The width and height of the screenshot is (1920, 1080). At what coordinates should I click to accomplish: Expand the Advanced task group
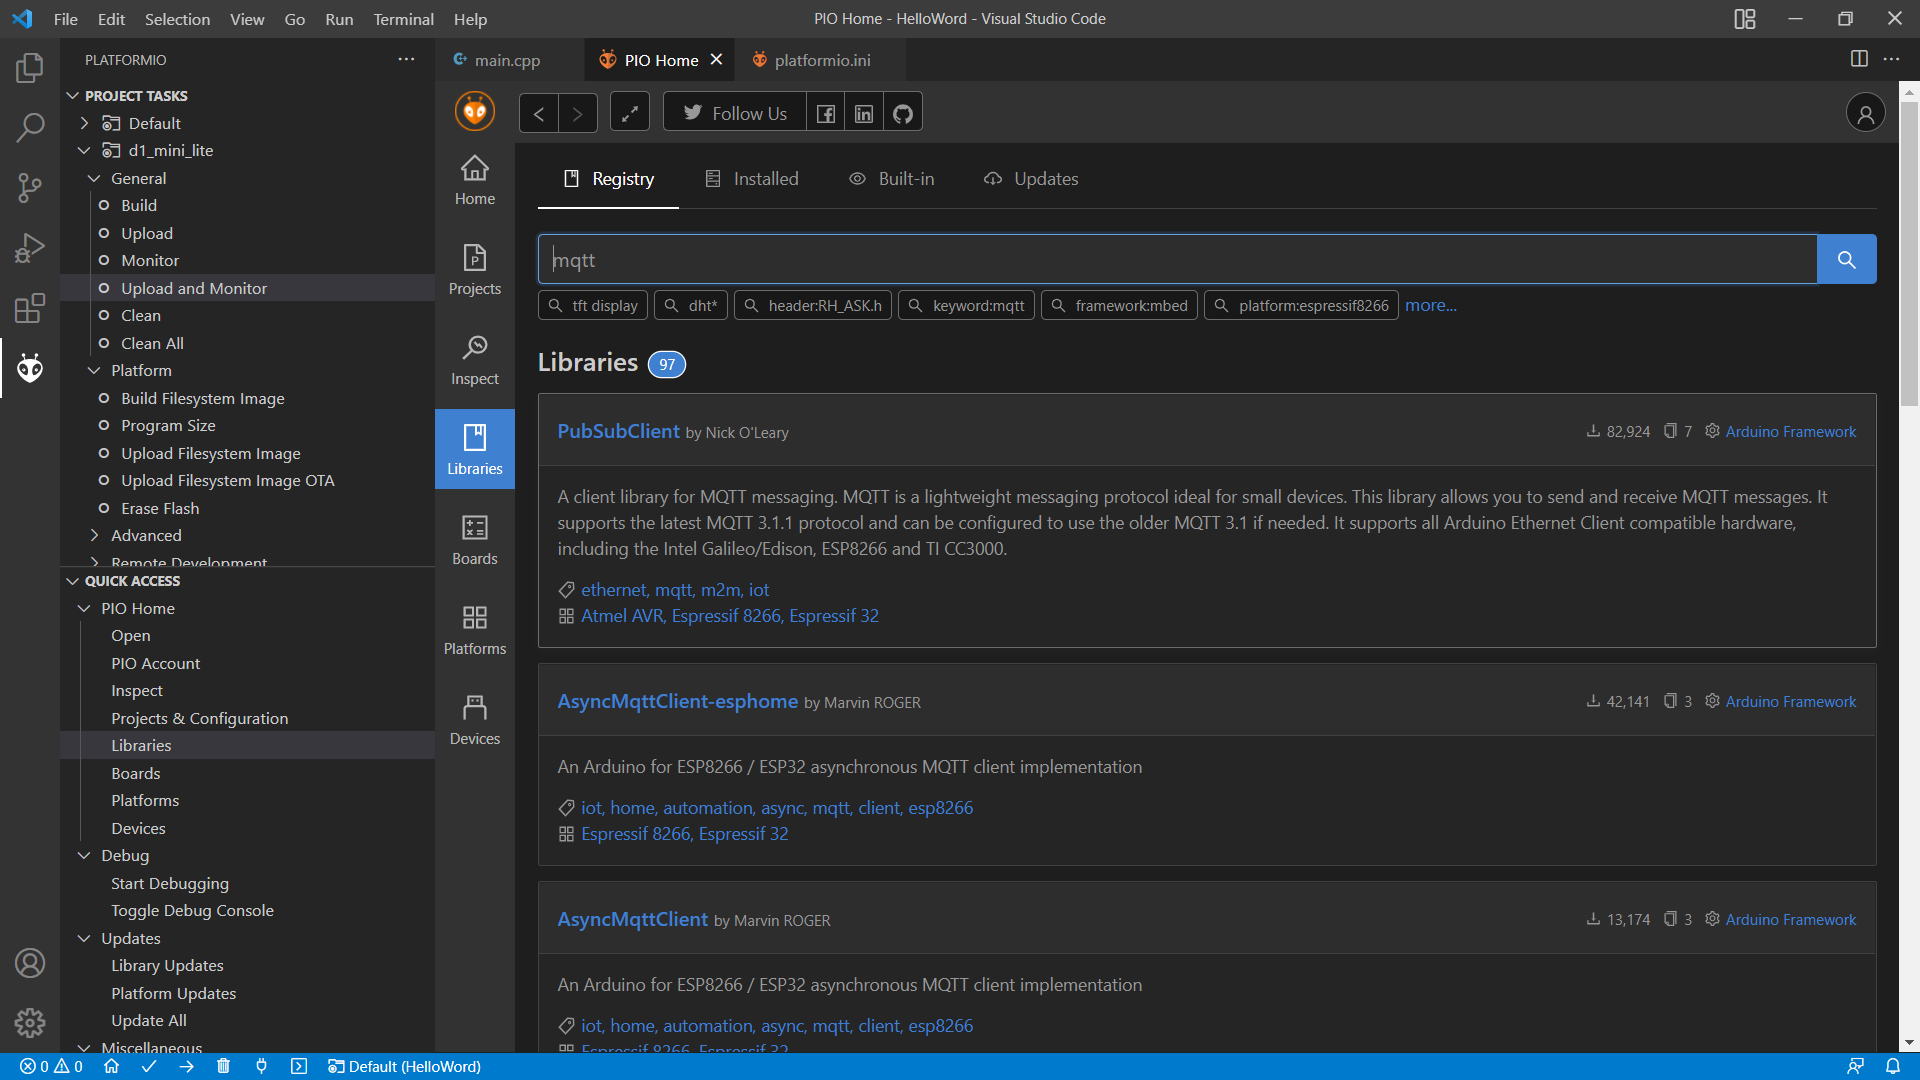(95, 536)
